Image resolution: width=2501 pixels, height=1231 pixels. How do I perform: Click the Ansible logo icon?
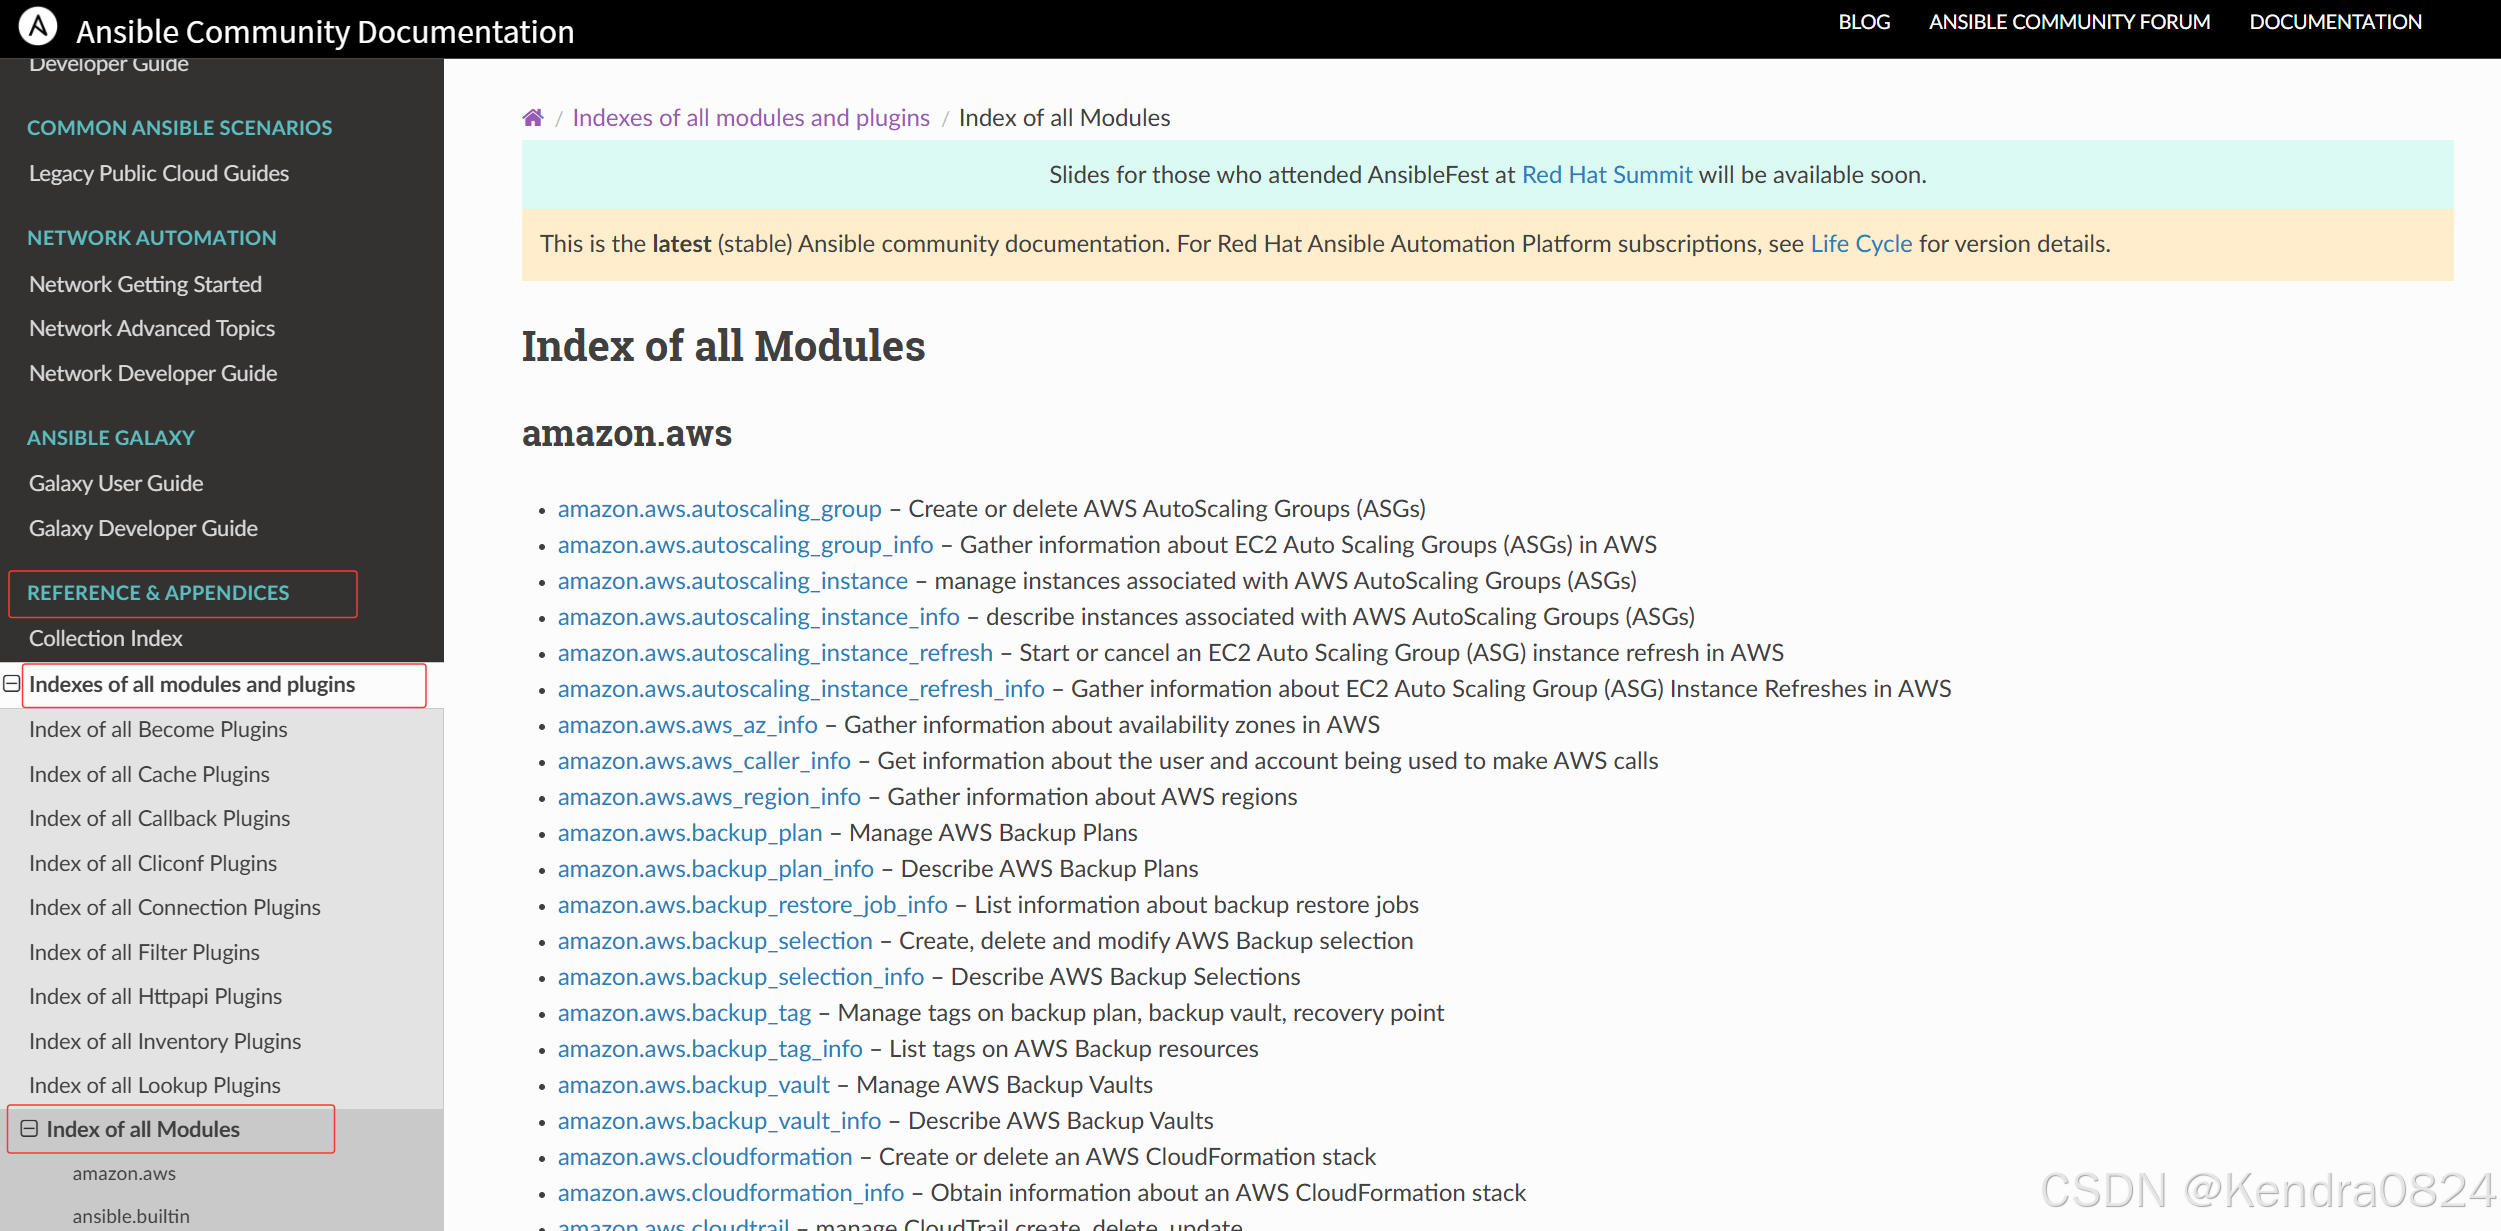point(38,27)
